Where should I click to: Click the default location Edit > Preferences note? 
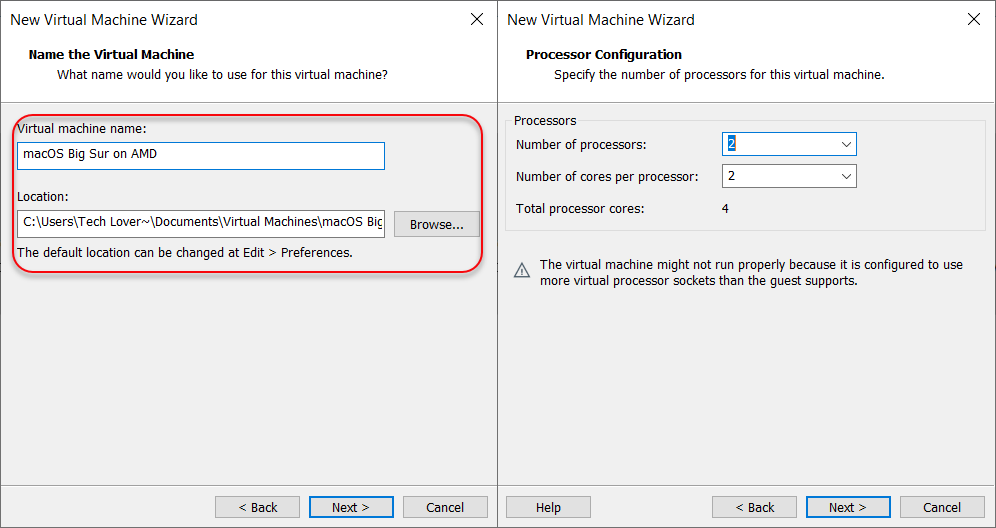click(185, 253)
